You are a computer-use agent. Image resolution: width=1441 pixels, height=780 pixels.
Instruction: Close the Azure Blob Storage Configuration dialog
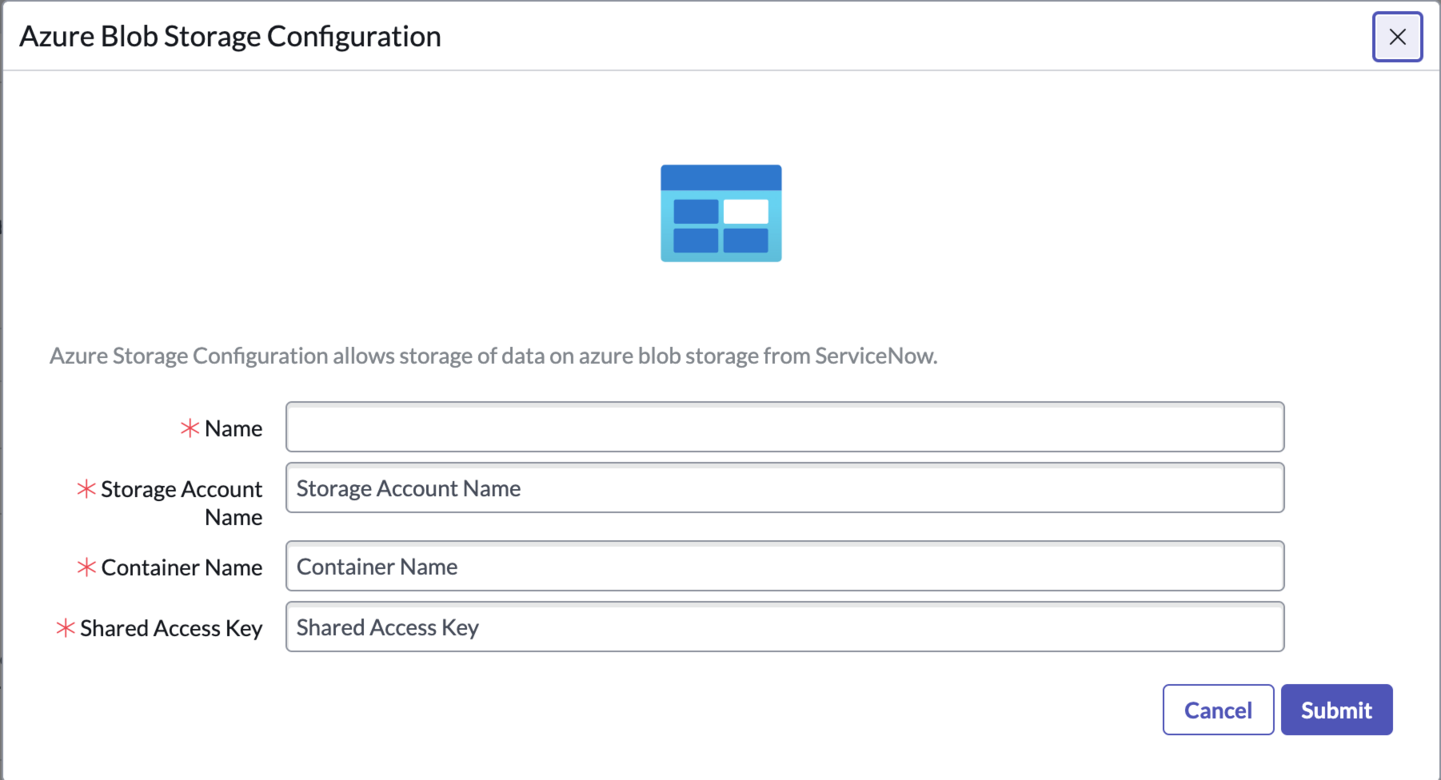[x=1397, y=37]
